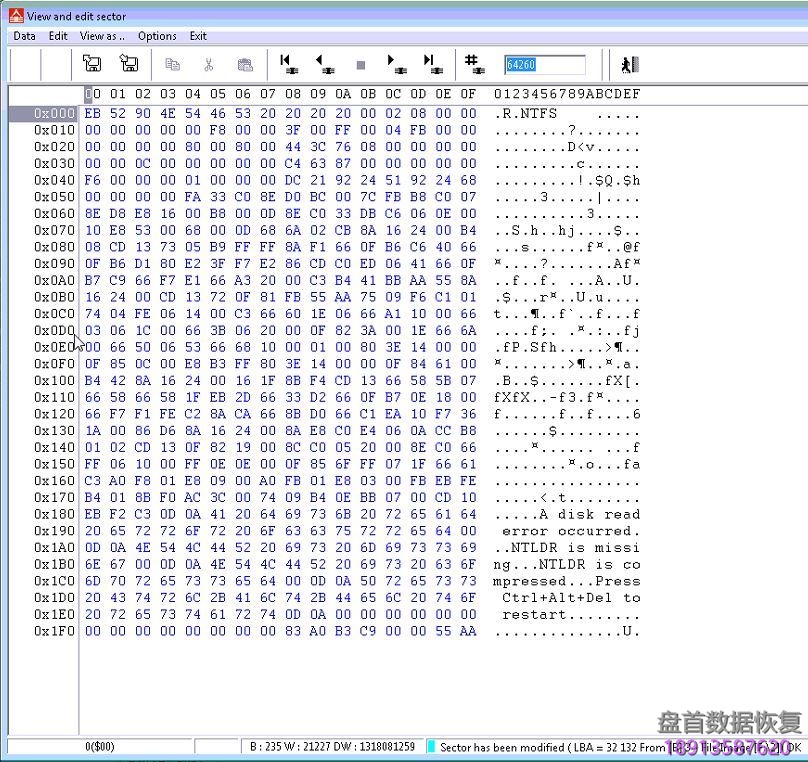Open the Data menu
This screenshot has height=762, width=808.
[x=24, y=36]
